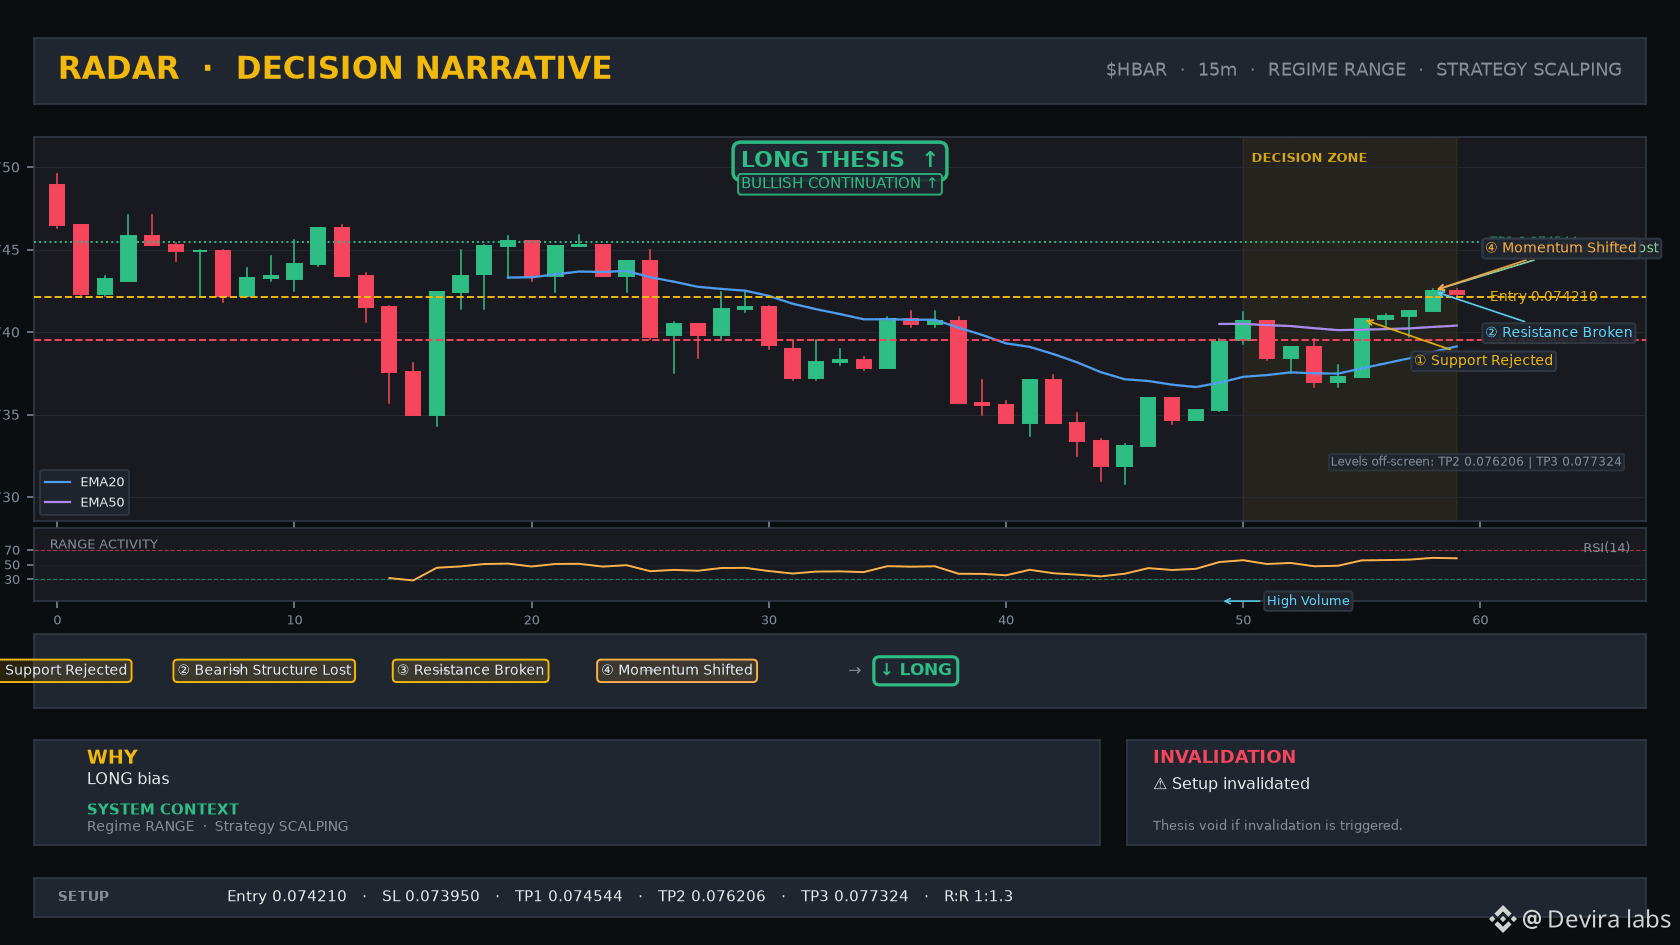The image size is (1680, 945).
Task: Click the Entry 0.074210 price line label
Action: (x=1543, y=297)
